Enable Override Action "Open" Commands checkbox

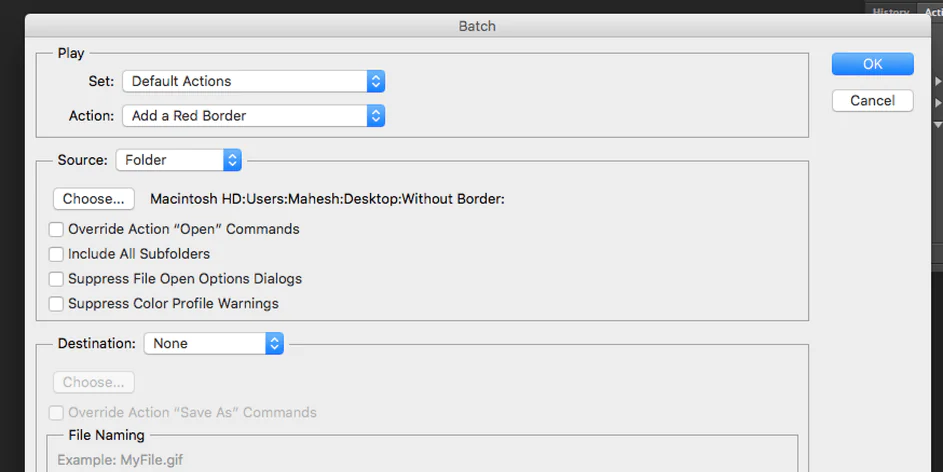pyautogui.click(x=57, y=229)
